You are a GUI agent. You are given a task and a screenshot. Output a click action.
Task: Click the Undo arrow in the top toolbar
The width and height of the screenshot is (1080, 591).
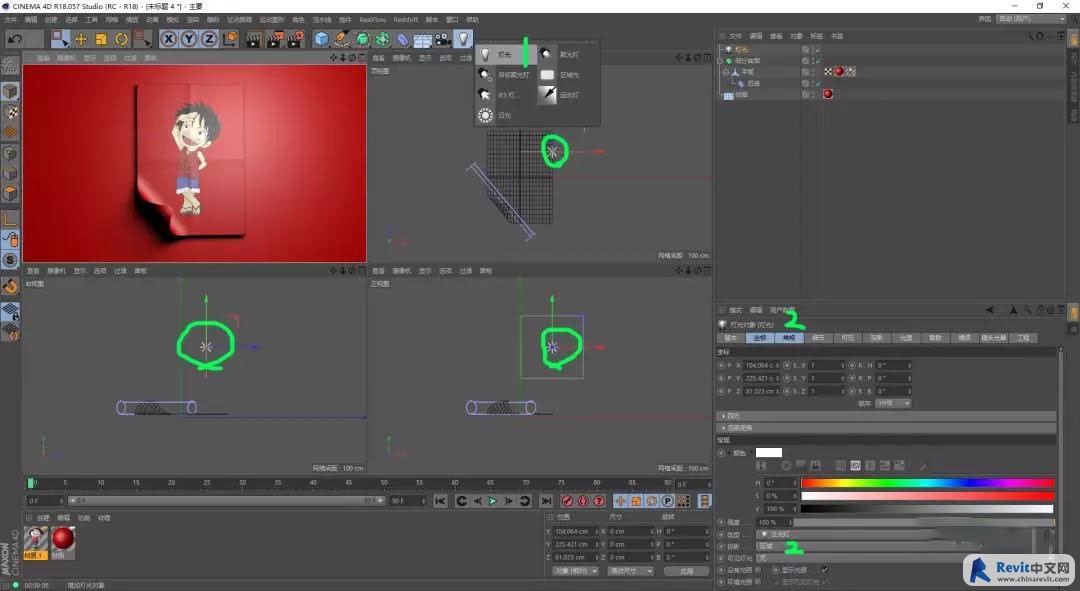pos(14,39)
